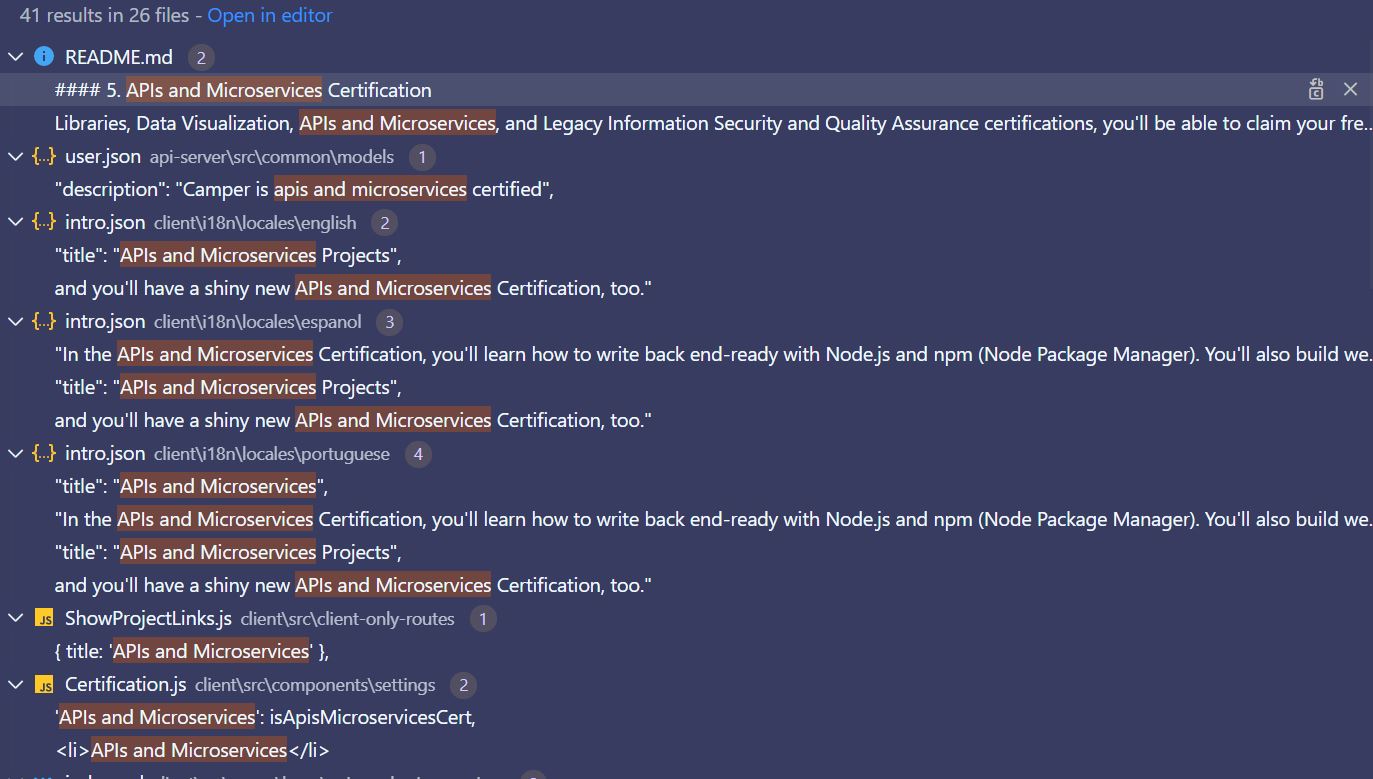Click the match count badge next to README.md
The height and width of the screenshot is (779, 1373).
(x=201, y=57)
